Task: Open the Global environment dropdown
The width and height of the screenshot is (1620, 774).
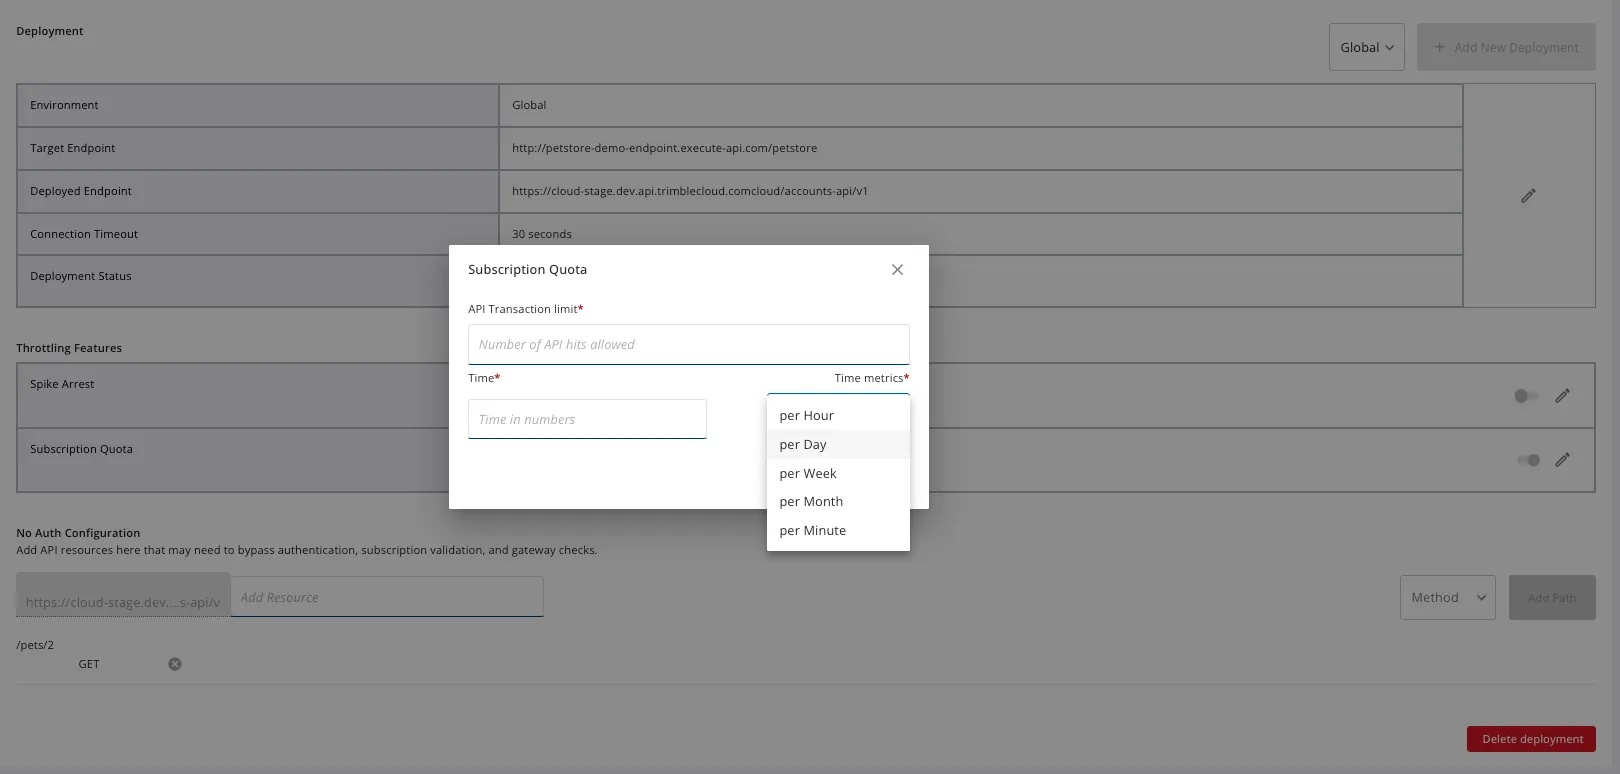Action: pos(1366,47)
